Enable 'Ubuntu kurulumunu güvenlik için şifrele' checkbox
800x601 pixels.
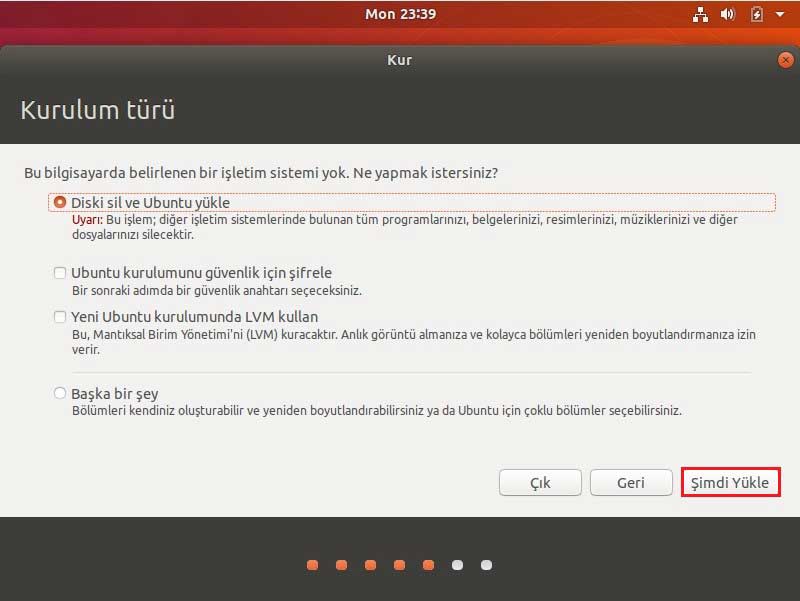[60, 273]
